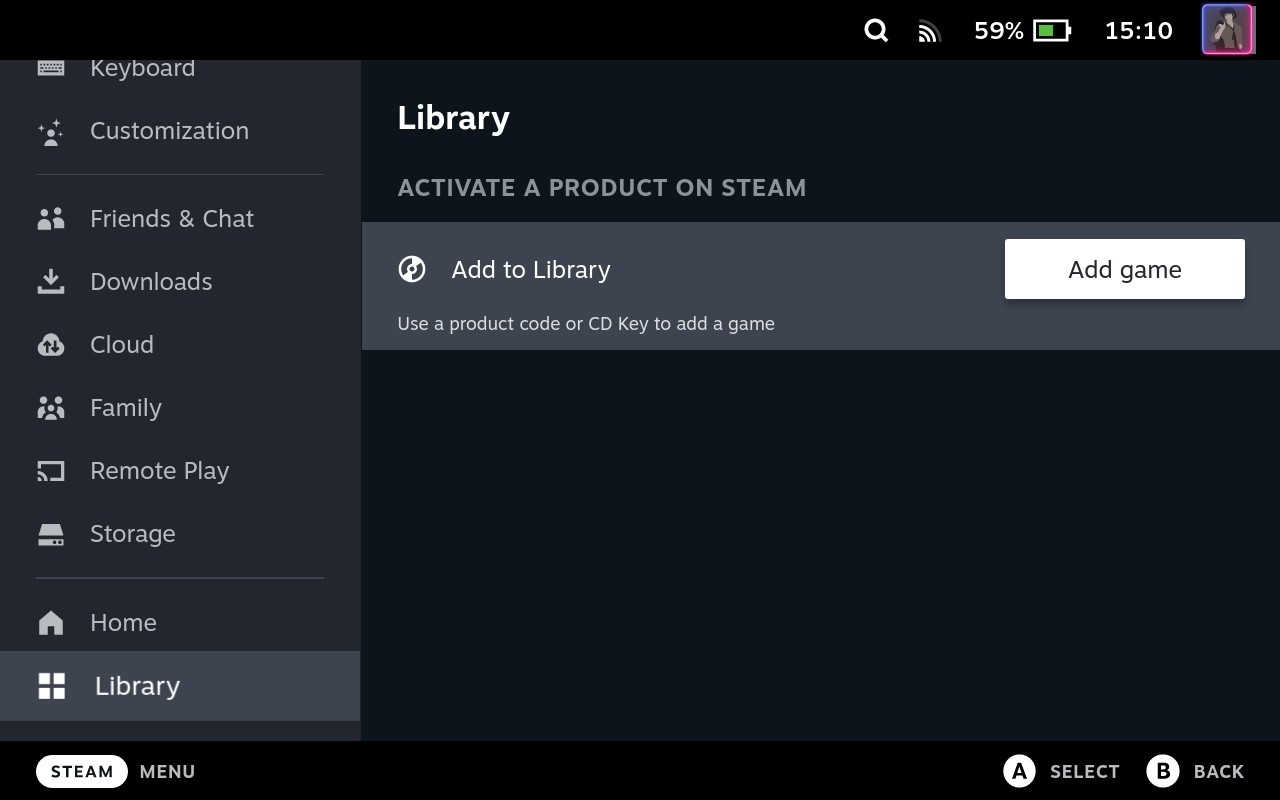The width and height of the screenshot is (1280, 800).
Task: Select the Keyboard icon in sidebar
Action: tap(51, 67)
